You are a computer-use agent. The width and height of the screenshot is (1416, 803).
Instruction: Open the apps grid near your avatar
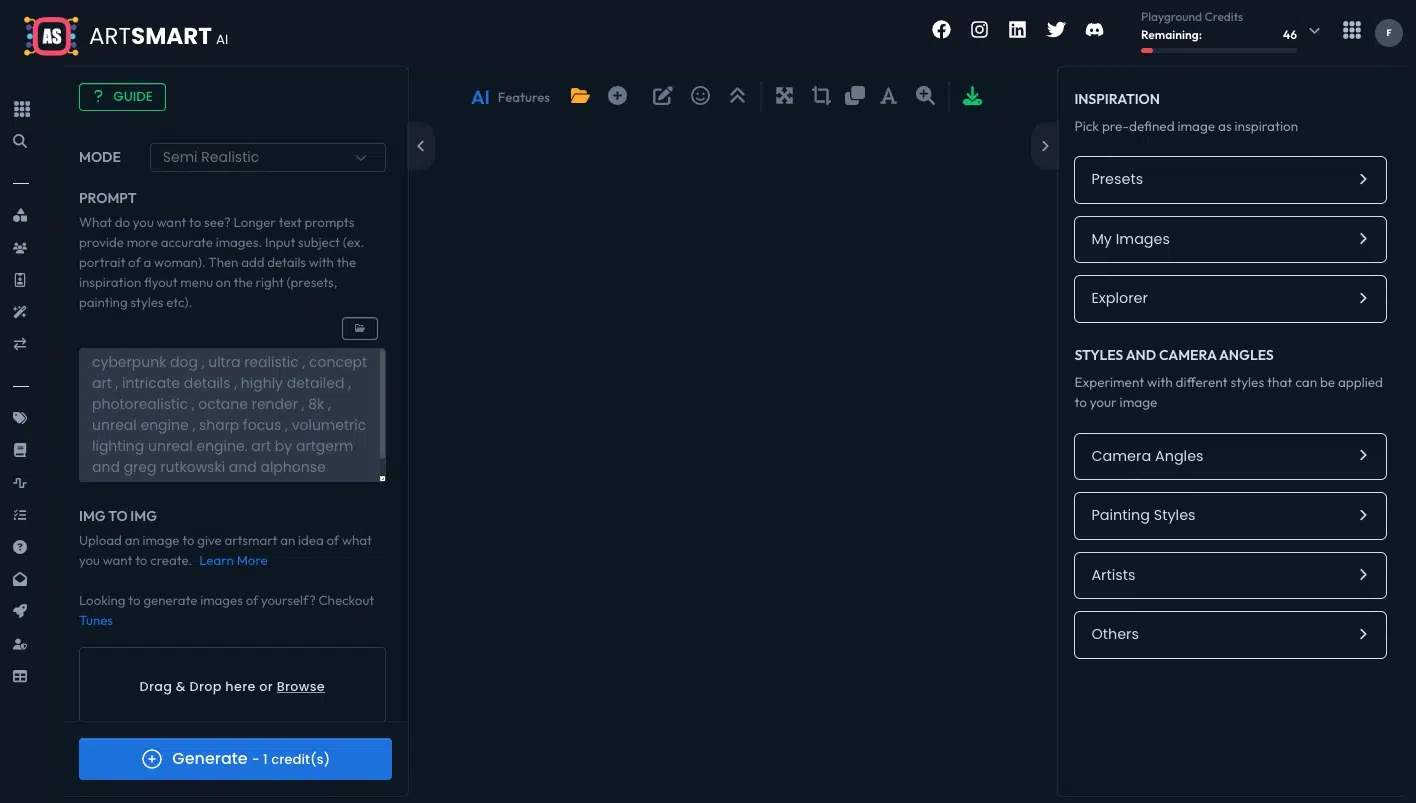[x=1351, y=30]
